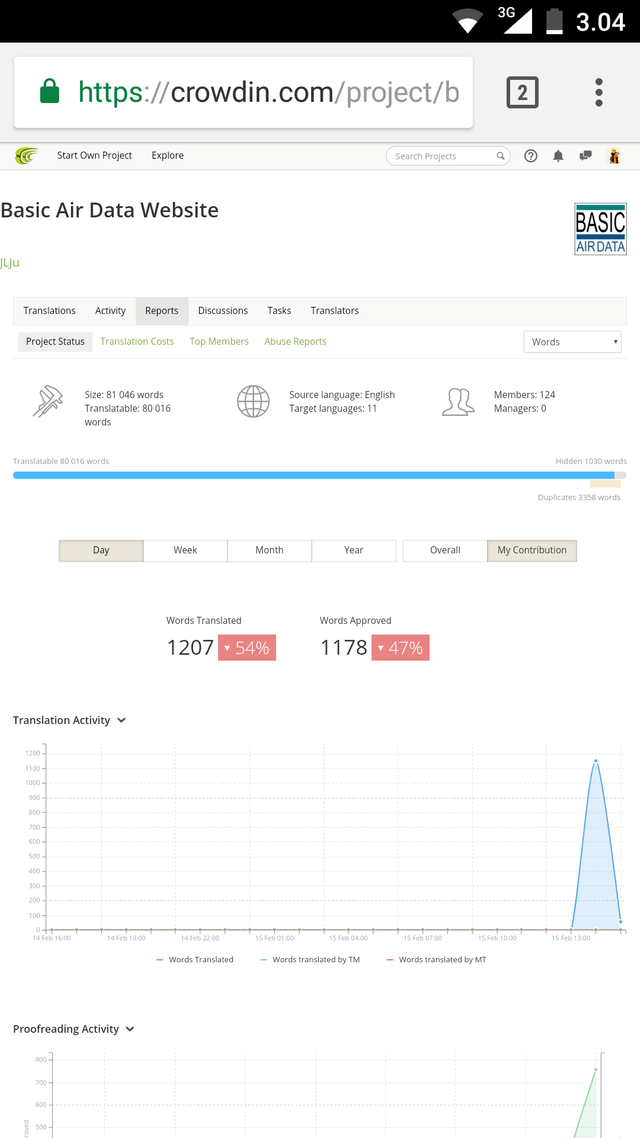640x1138 pixels.
Task: Tap the secure padlock icon
Action: coord(49,92)
